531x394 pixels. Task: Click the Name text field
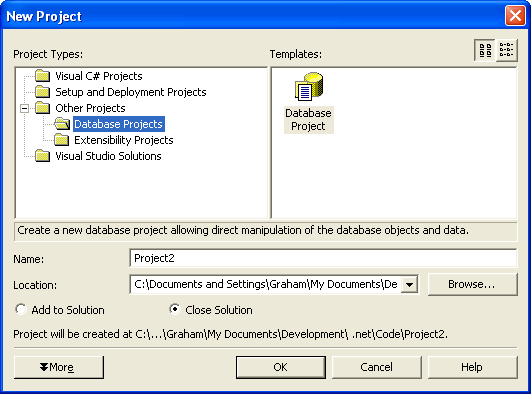click(323, 258)
